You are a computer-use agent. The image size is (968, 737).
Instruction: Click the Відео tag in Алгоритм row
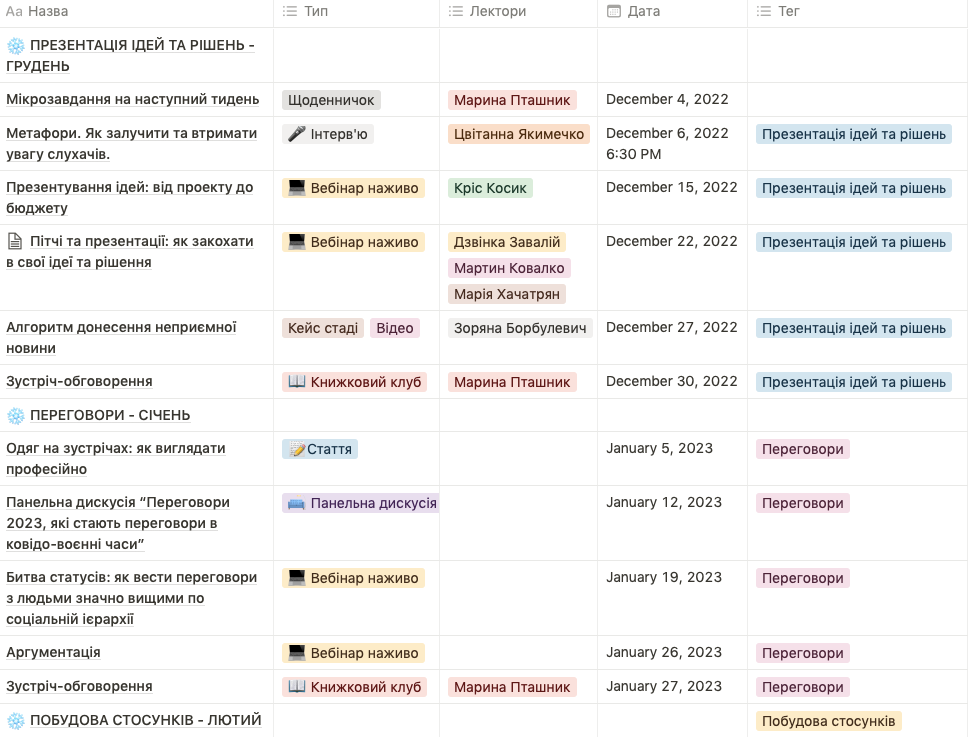(395, 328)
